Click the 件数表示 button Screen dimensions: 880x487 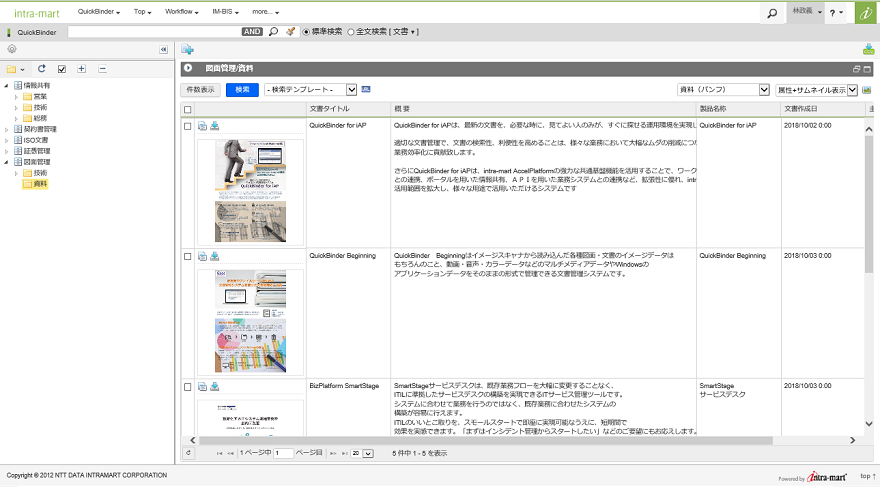[200, 90]
